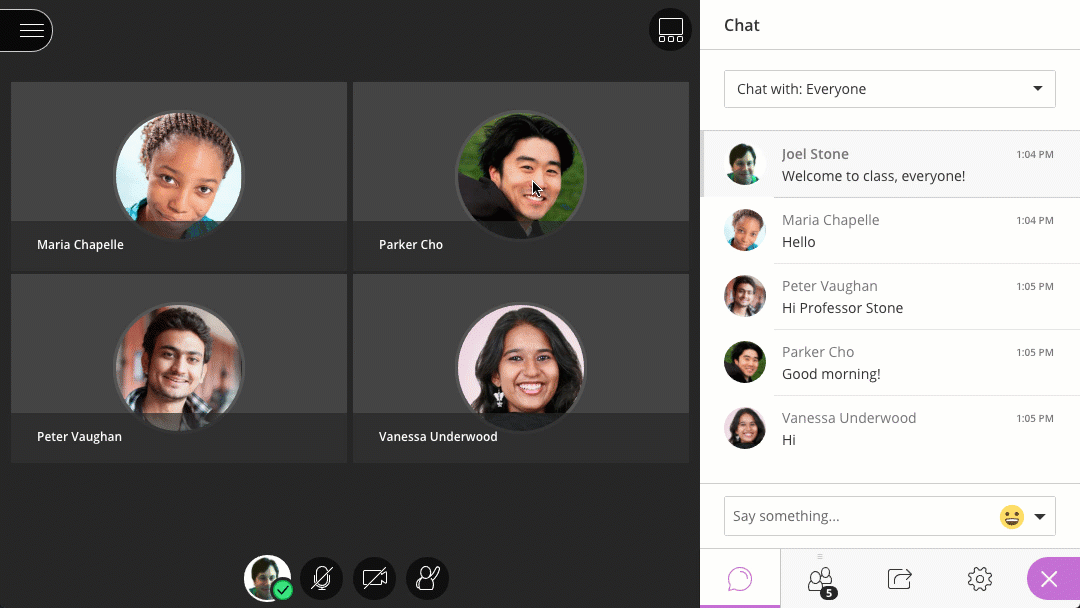Click Joel Stone's name in chat
This screenshot has width=1080, height=608.
[x=815, y=154]
